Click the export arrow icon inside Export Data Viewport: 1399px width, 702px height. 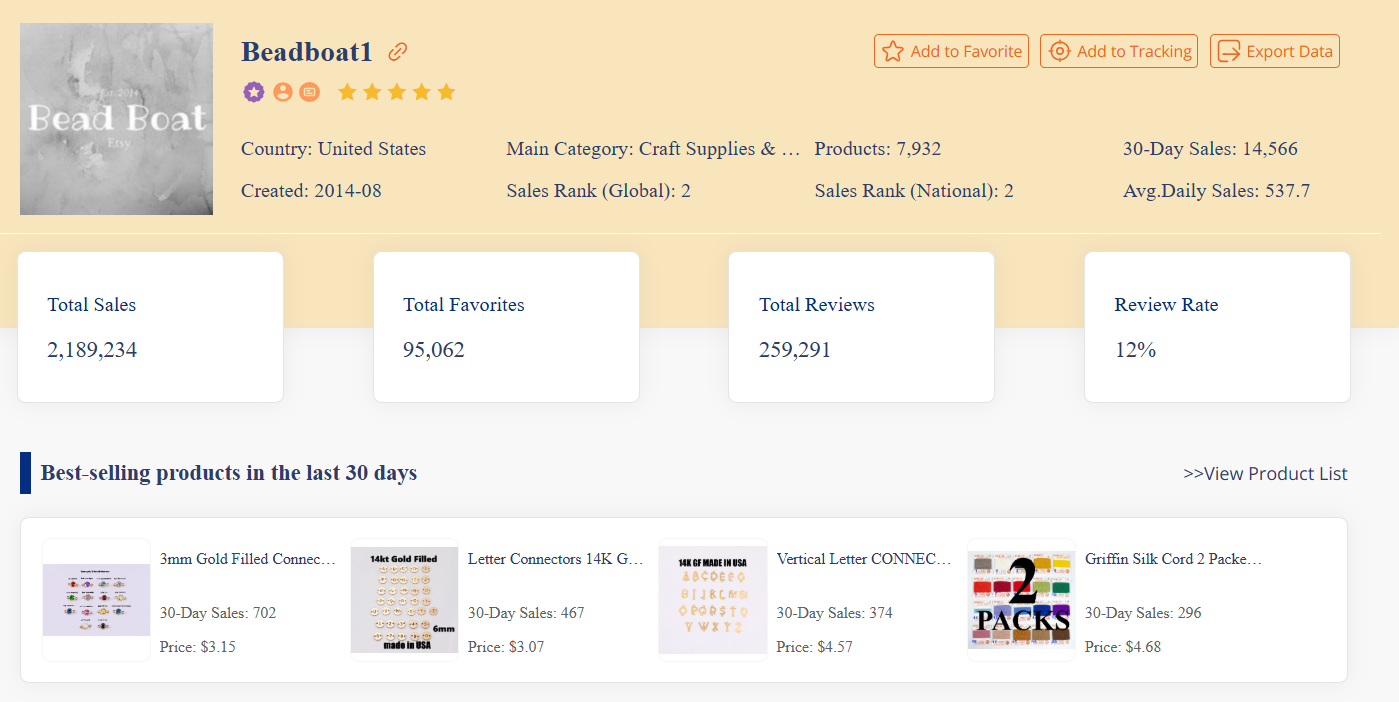pos(1229,50)
